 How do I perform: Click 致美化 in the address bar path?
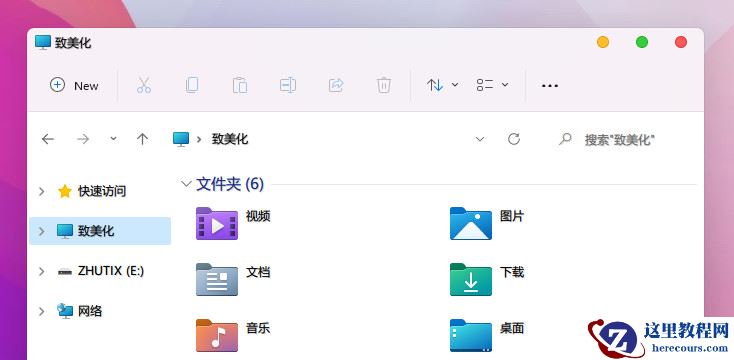(230, 139)
